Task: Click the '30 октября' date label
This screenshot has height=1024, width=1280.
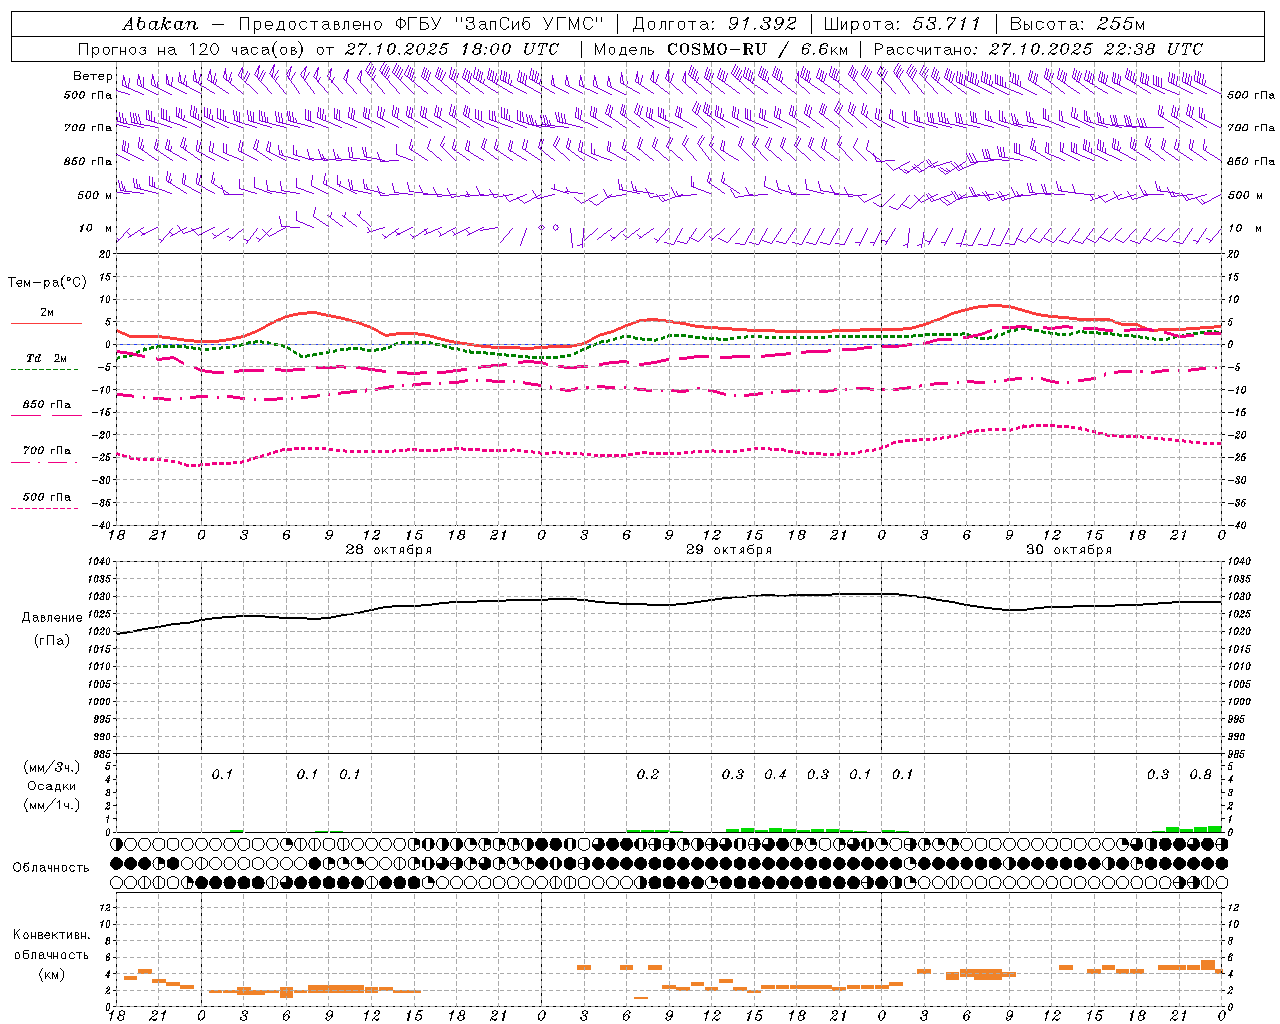Action: [1068, 550]
